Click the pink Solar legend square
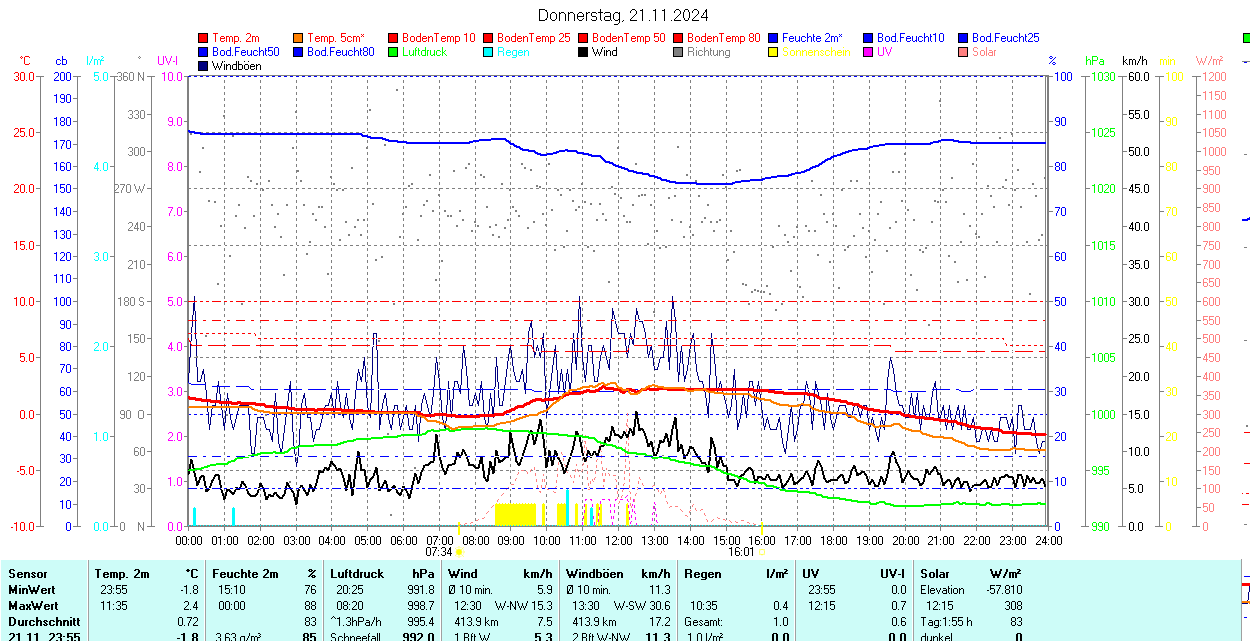This screenshot has height=641, width=1250. 963,52
